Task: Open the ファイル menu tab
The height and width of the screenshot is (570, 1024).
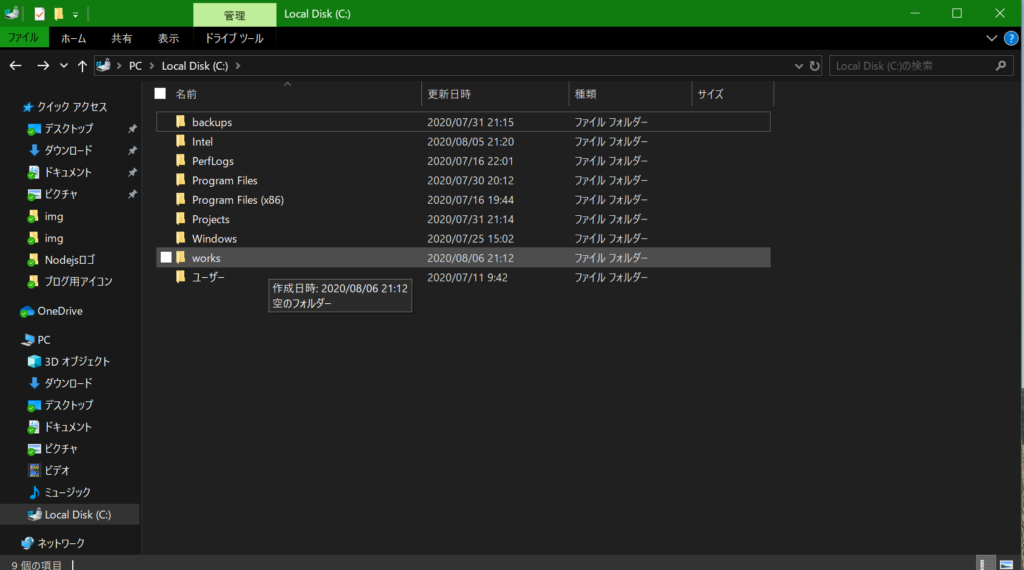Action: [x=24, y=38]
